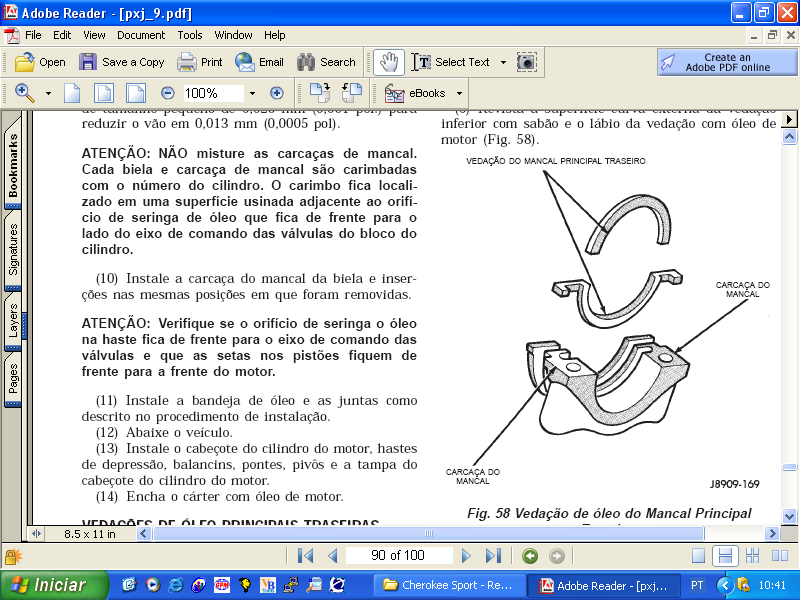This screenshot has height=600, width=800.
Task: Open the Search binoculars tool
Action: click(x=326, y=62)
